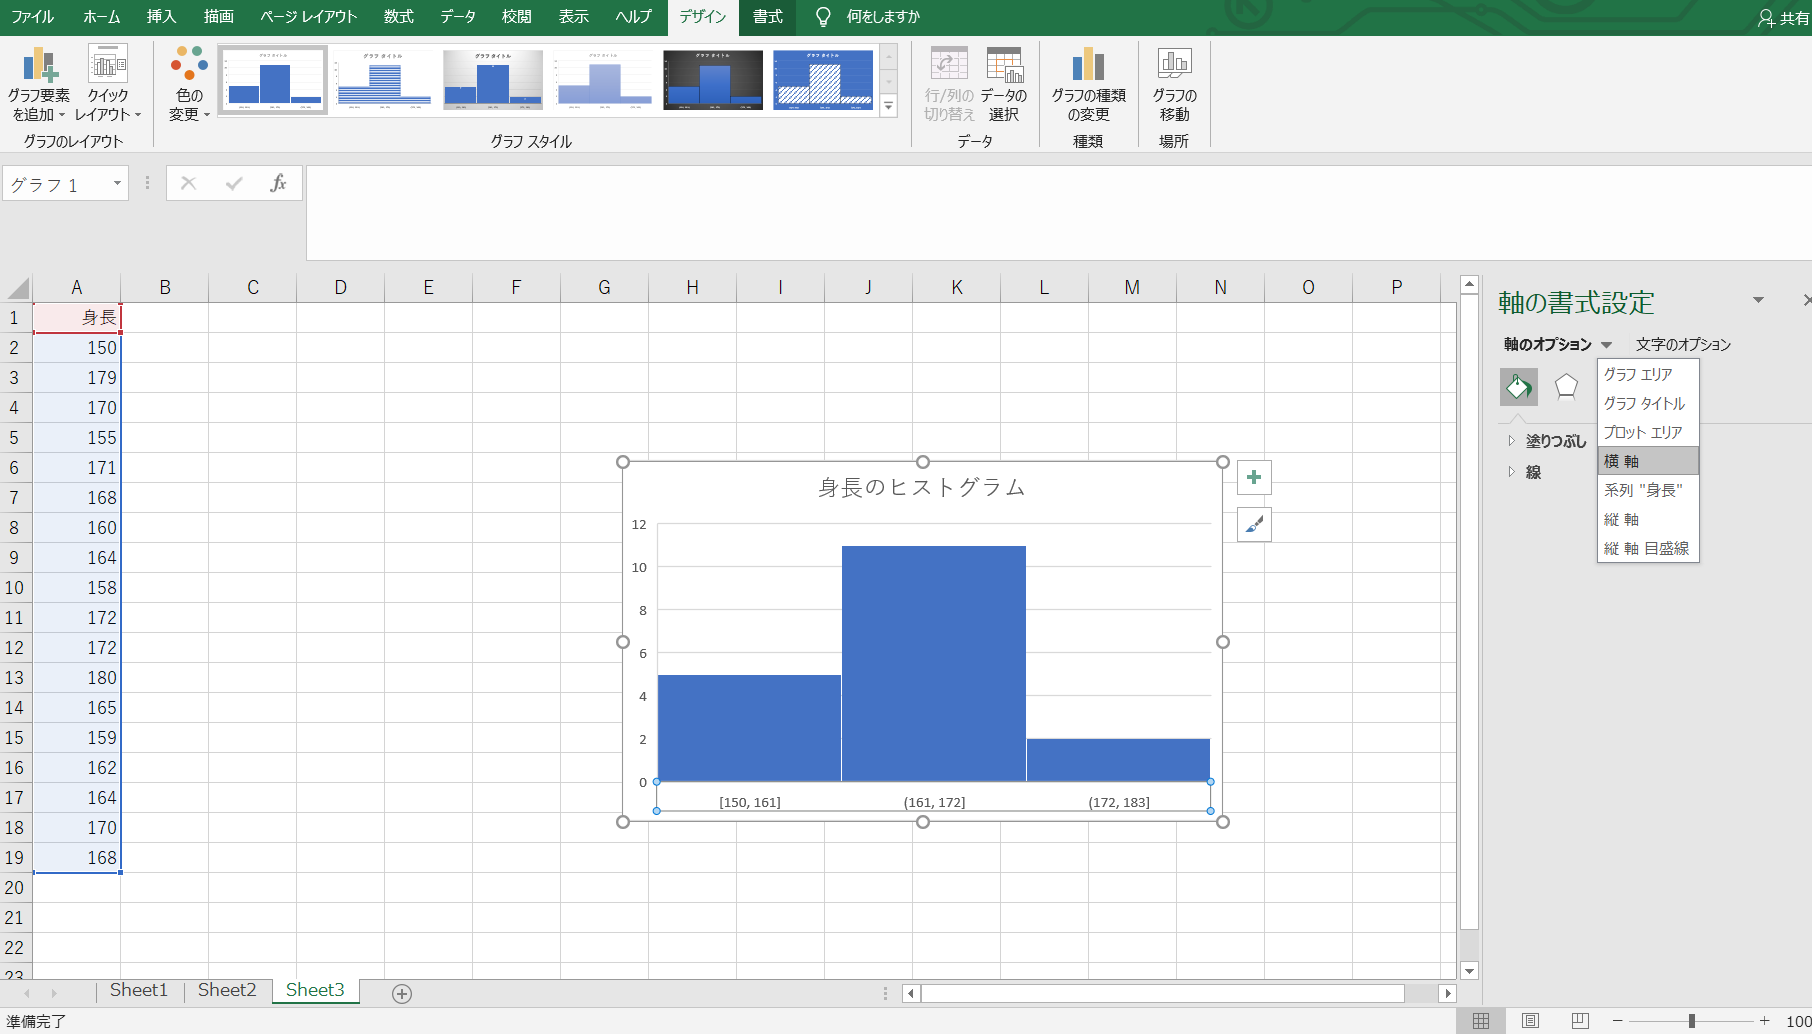
Task: Select プロット エリア from dropdown list
Action: pos(1648,433)
